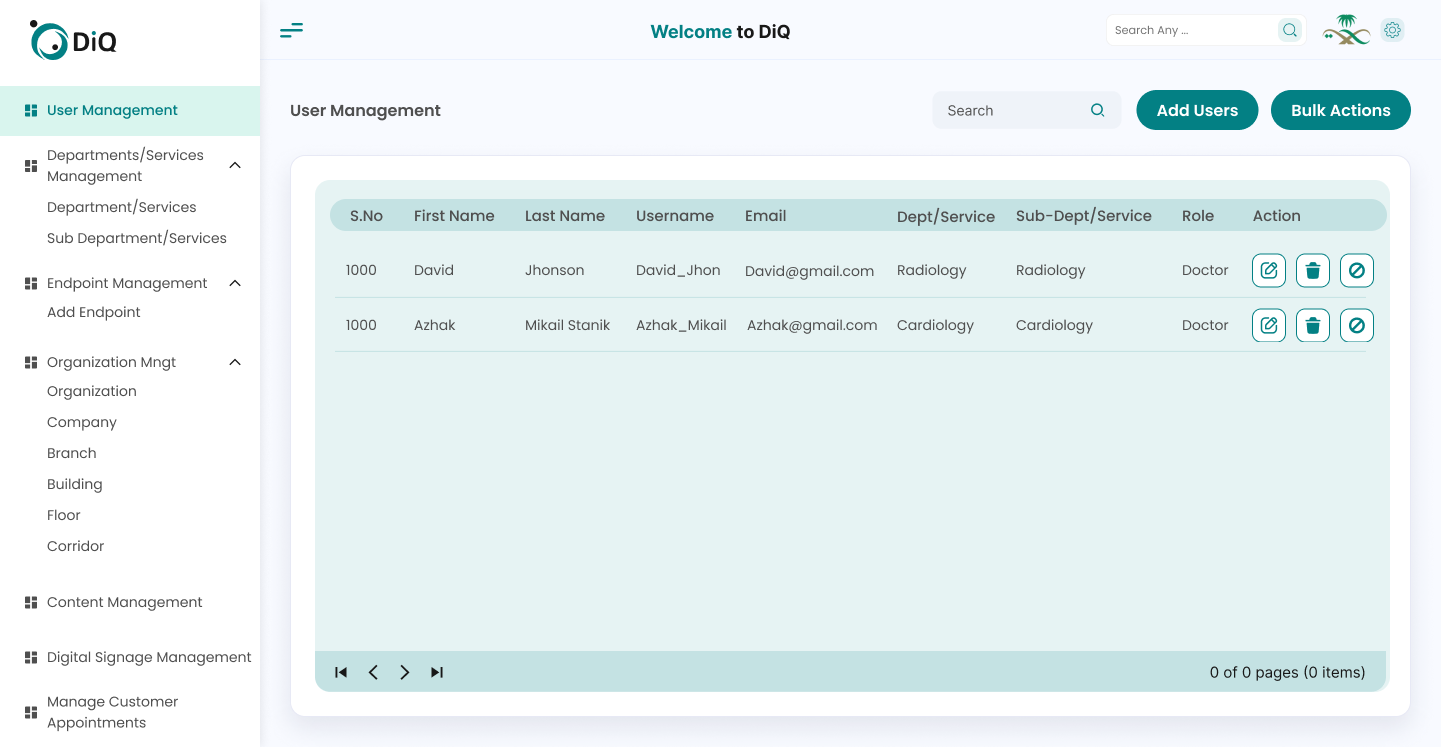Image resolution: width=1441 pixels, height=747 pixels.
Task: Click the Bulk Actions button
Action: coord(1341,110)
